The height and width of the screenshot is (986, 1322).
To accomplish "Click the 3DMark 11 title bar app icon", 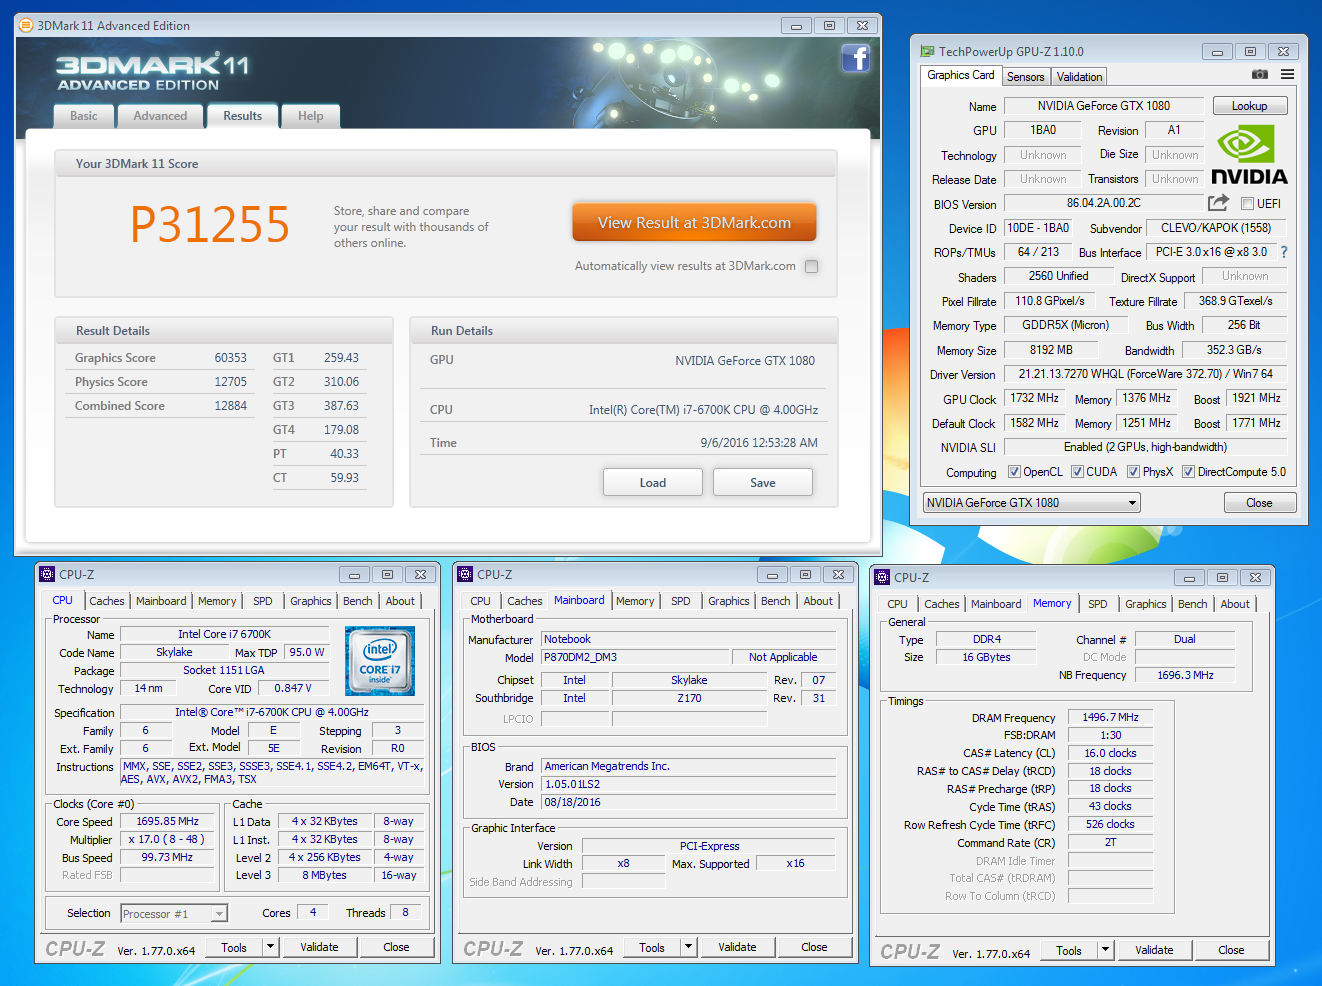I will point(26,25).
